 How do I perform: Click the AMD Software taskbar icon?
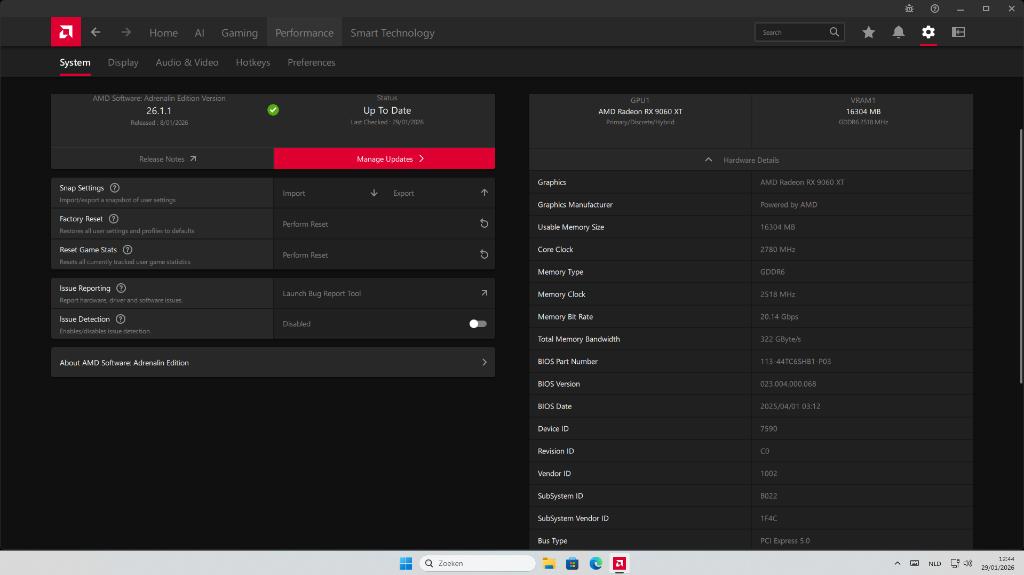[x=619, y=563]
